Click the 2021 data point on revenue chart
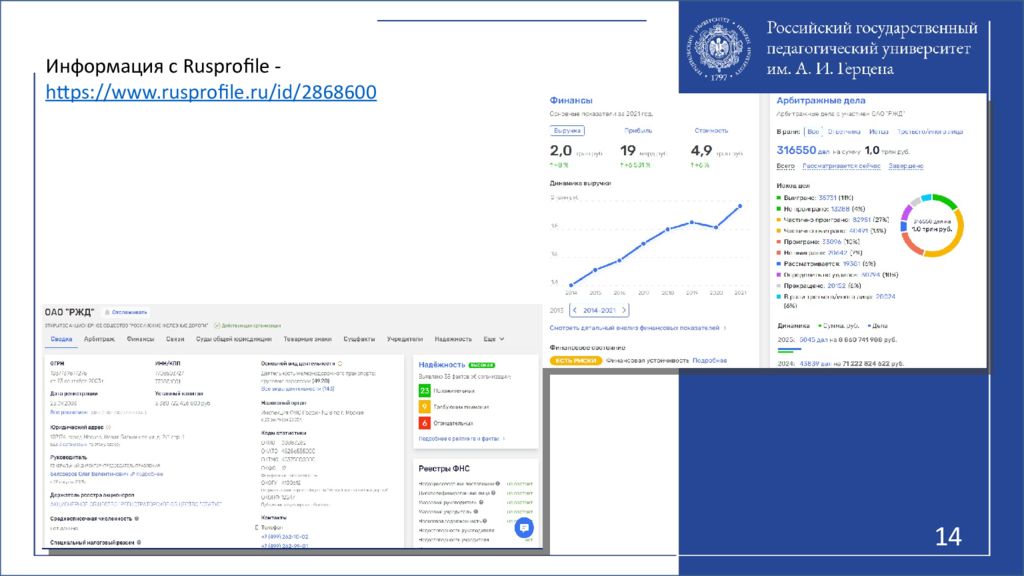 [740, 206]
